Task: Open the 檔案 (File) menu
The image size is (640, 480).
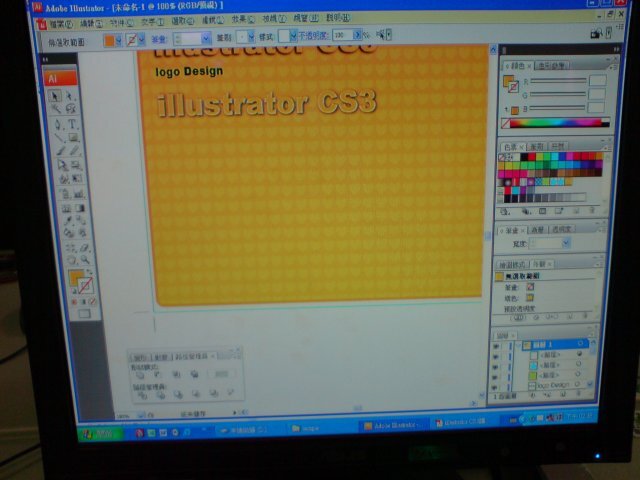Action: [60, 24]
